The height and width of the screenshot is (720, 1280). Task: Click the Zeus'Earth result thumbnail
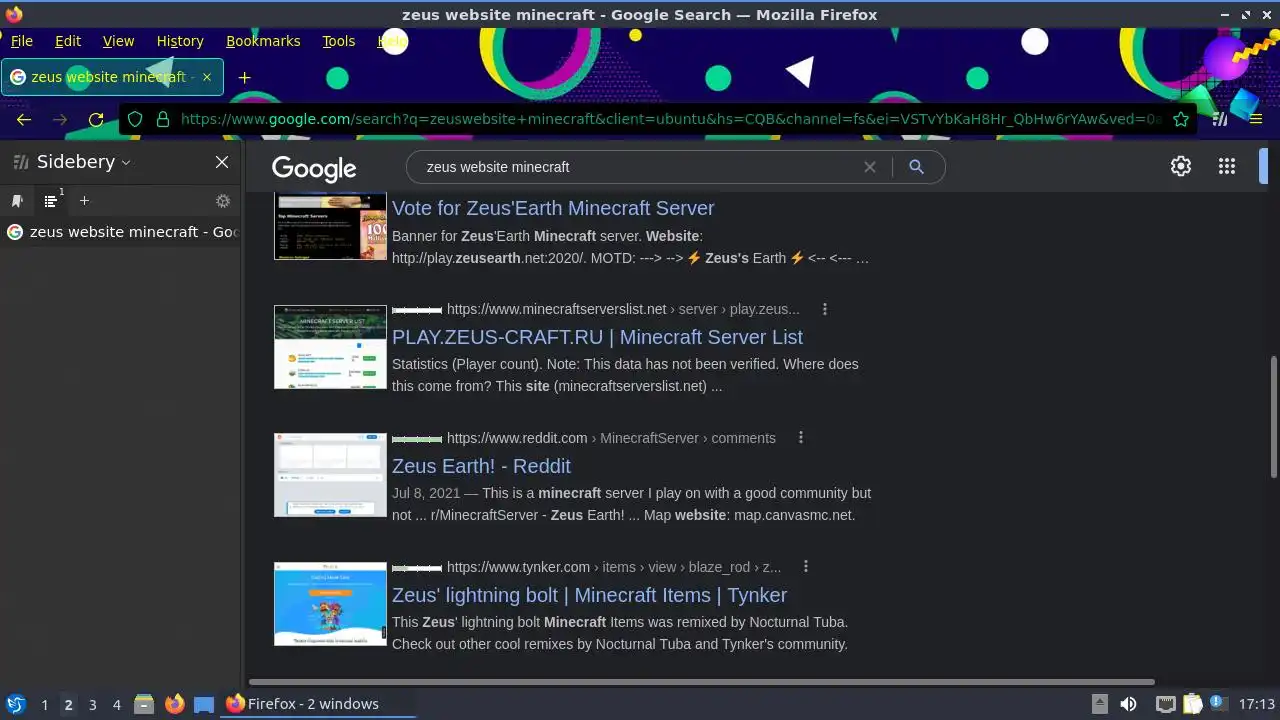330,226
